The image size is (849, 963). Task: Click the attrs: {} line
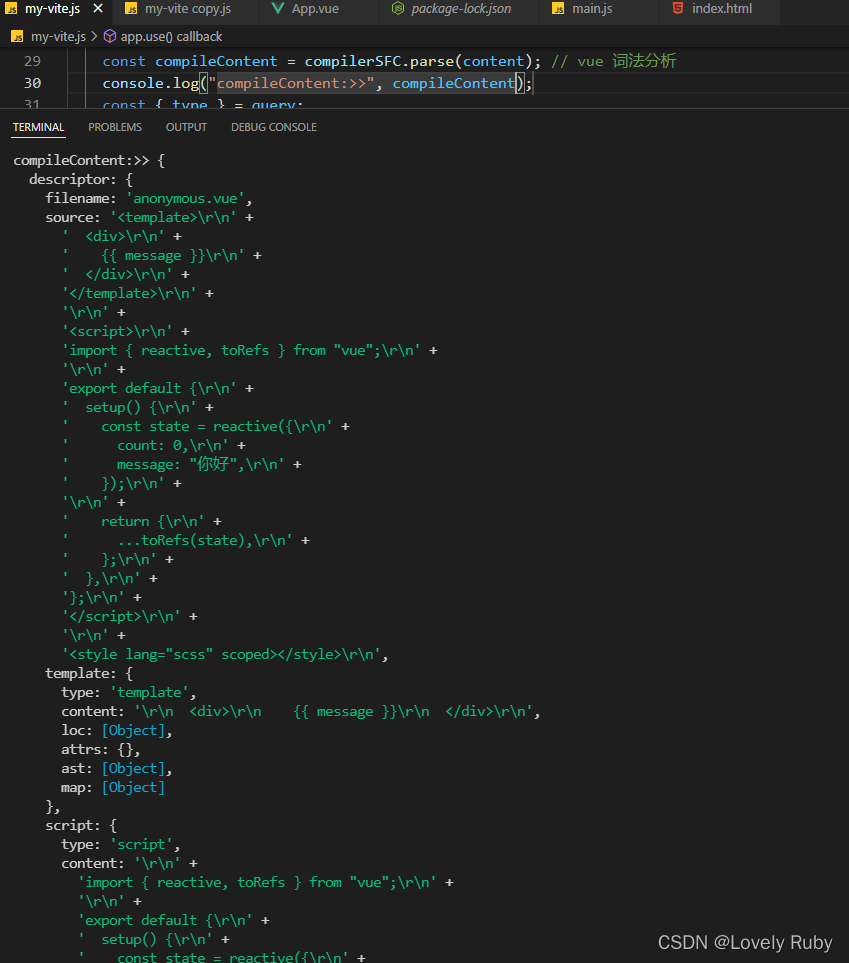coord(100,749)
